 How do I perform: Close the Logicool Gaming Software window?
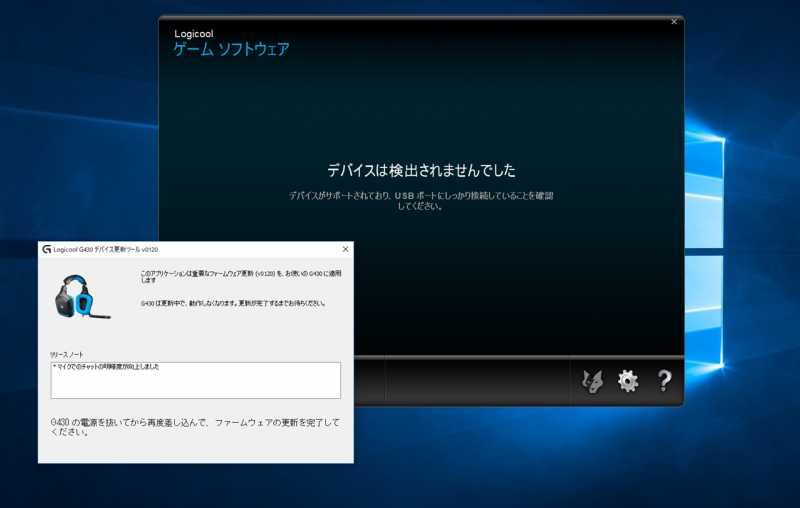coord(674,22)
